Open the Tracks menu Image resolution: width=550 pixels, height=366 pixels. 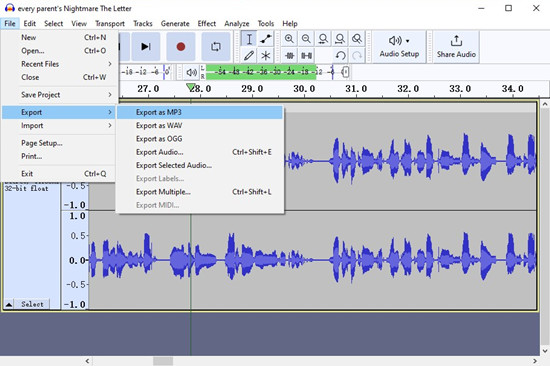point(143,24)
